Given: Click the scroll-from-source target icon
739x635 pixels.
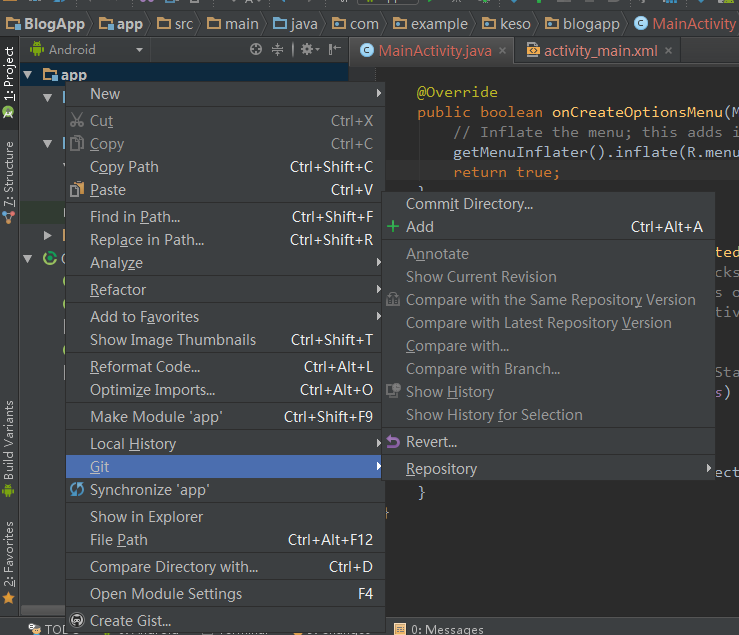Looking at the screenshot, I should [256, 49].
